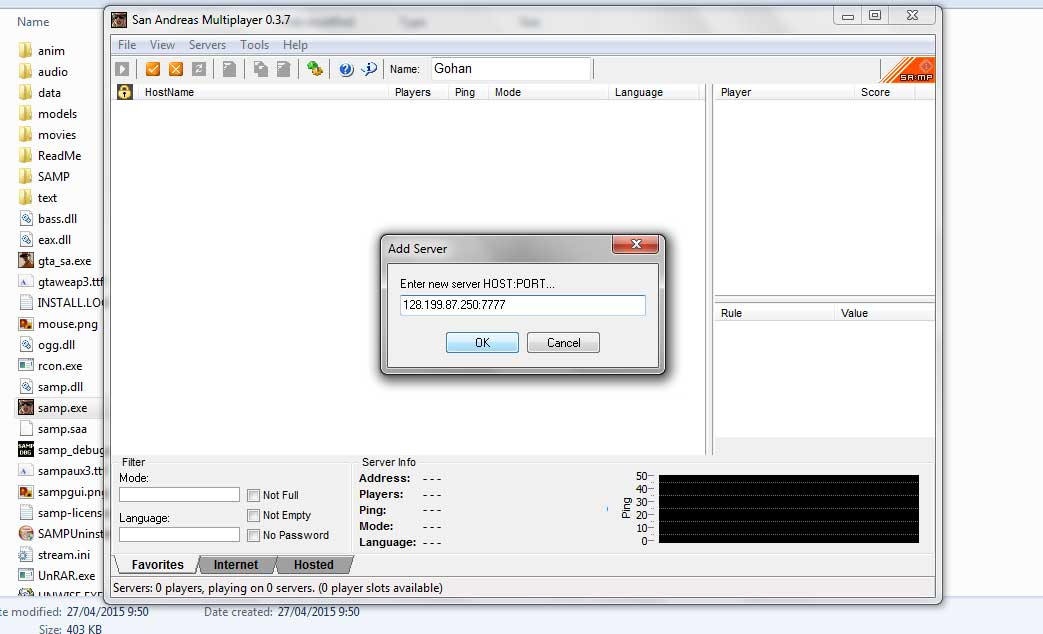Switch to the Internet tab
This screenshot has width=1043, height=634.
(235, 565)
